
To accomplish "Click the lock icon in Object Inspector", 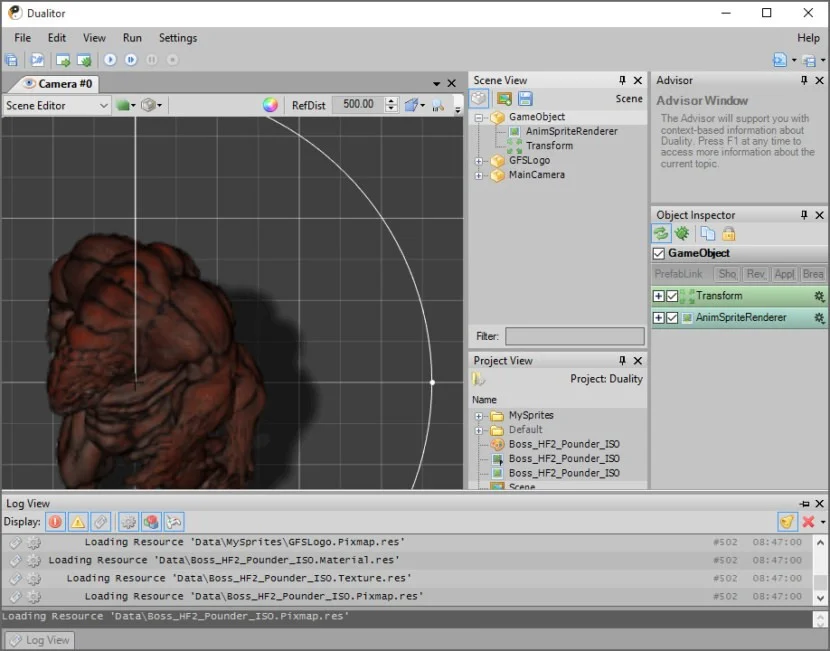I will coord(729,233).
